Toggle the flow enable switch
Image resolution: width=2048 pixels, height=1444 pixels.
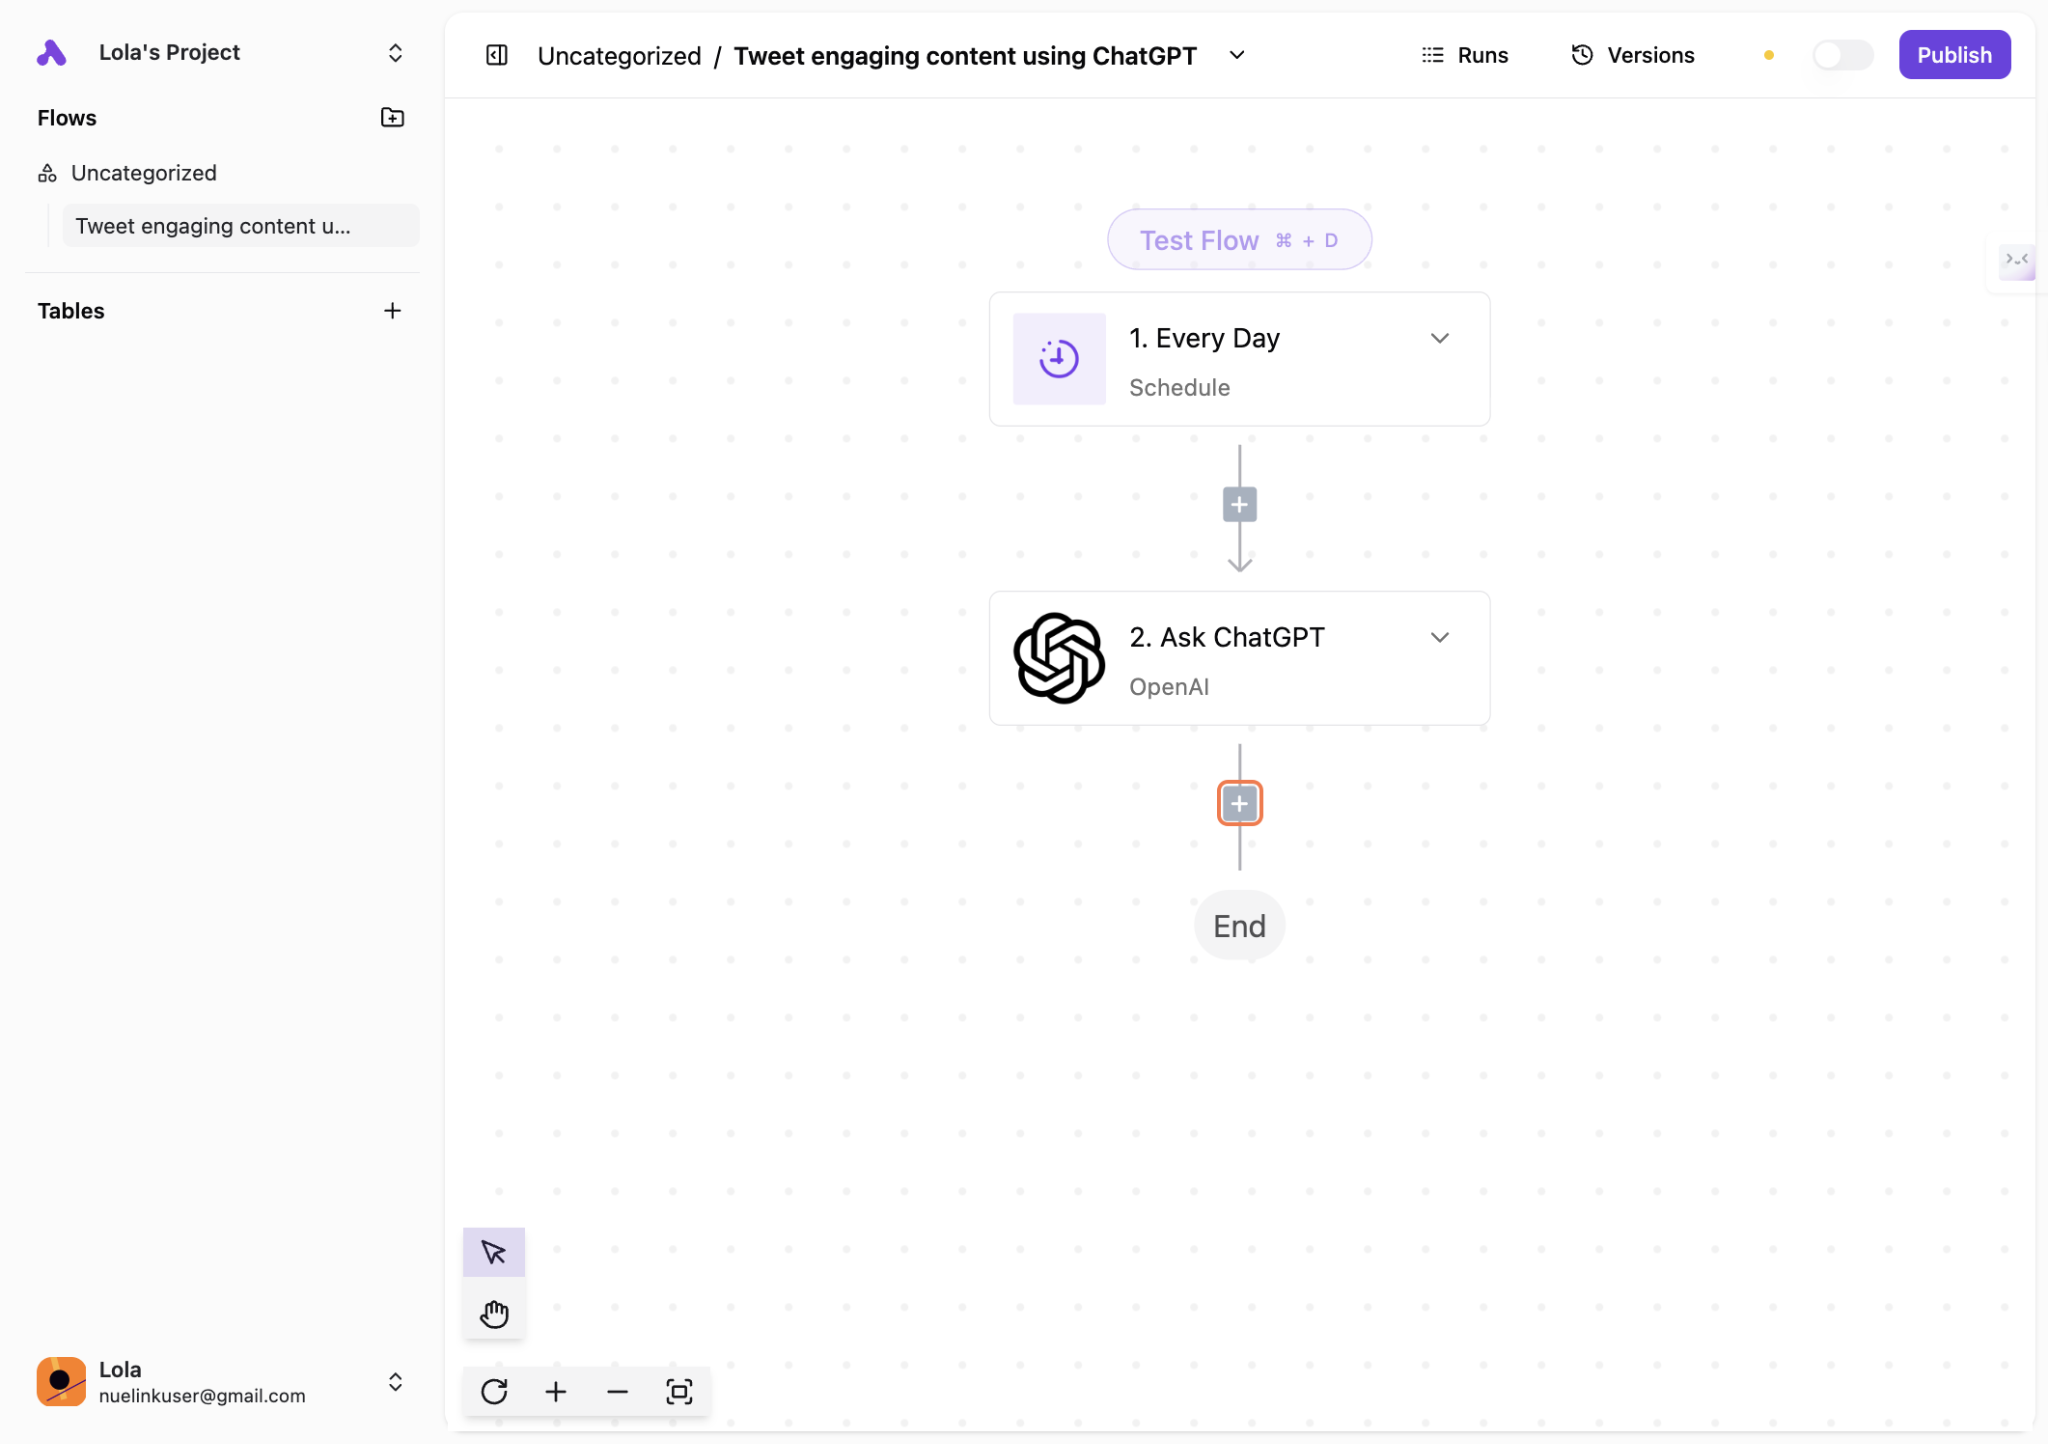tap(1842, 55)
